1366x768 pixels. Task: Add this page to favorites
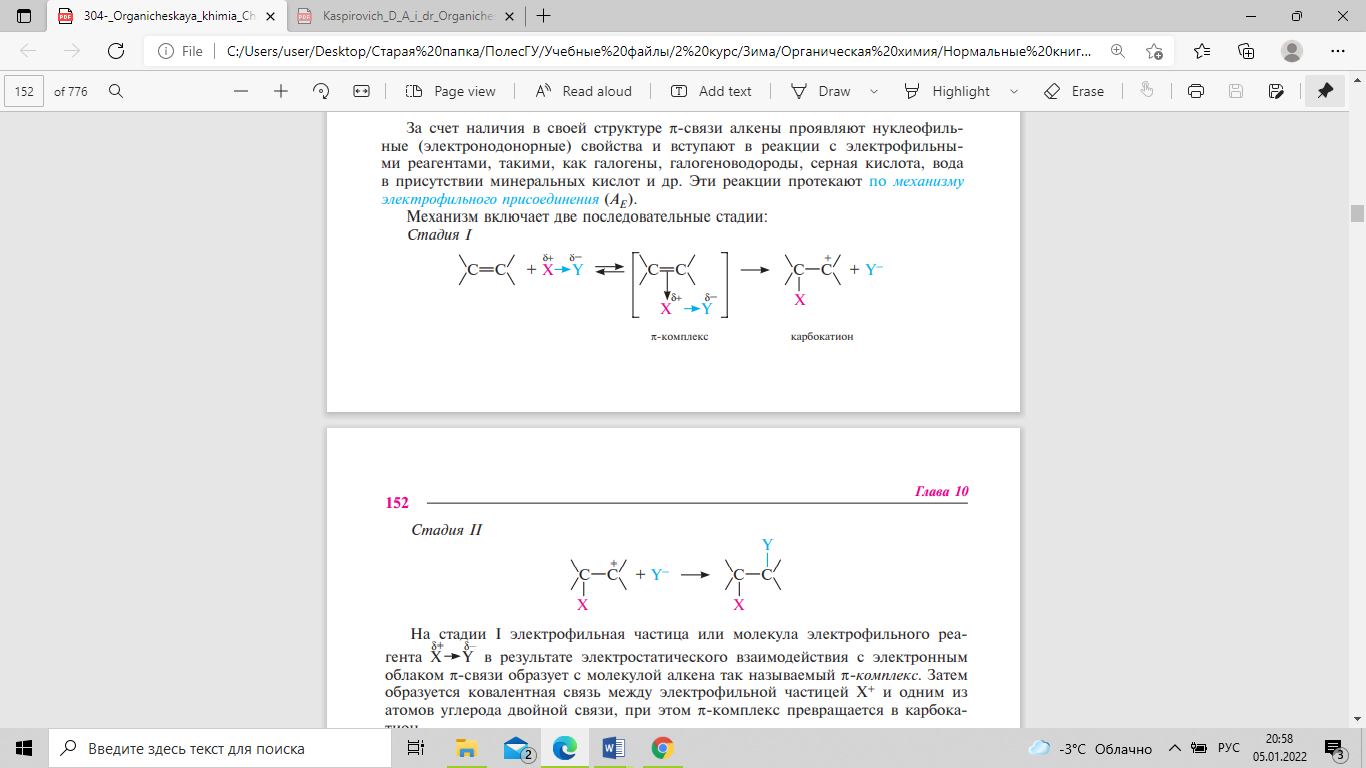point(1155,51)
